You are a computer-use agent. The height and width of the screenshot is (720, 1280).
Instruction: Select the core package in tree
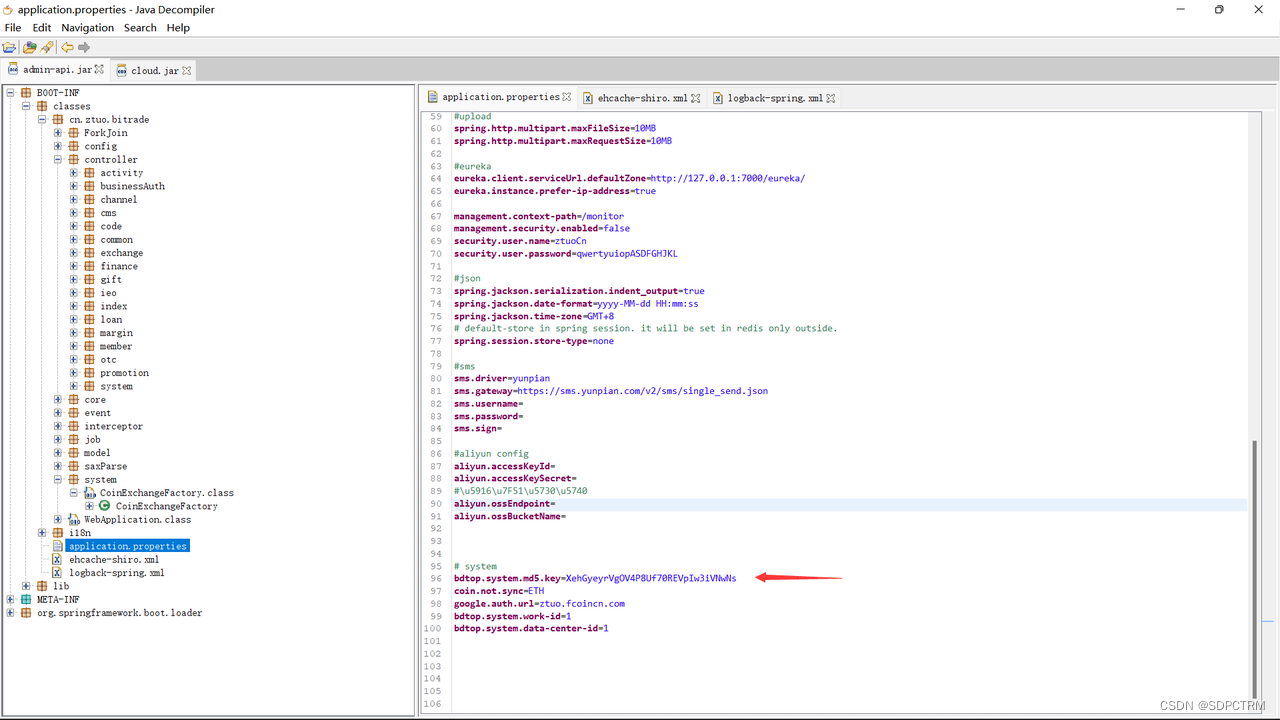coord(95,400)
